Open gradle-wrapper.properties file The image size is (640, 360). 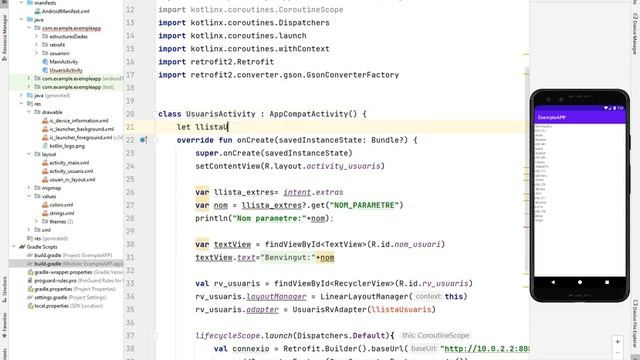coord(75,272)
